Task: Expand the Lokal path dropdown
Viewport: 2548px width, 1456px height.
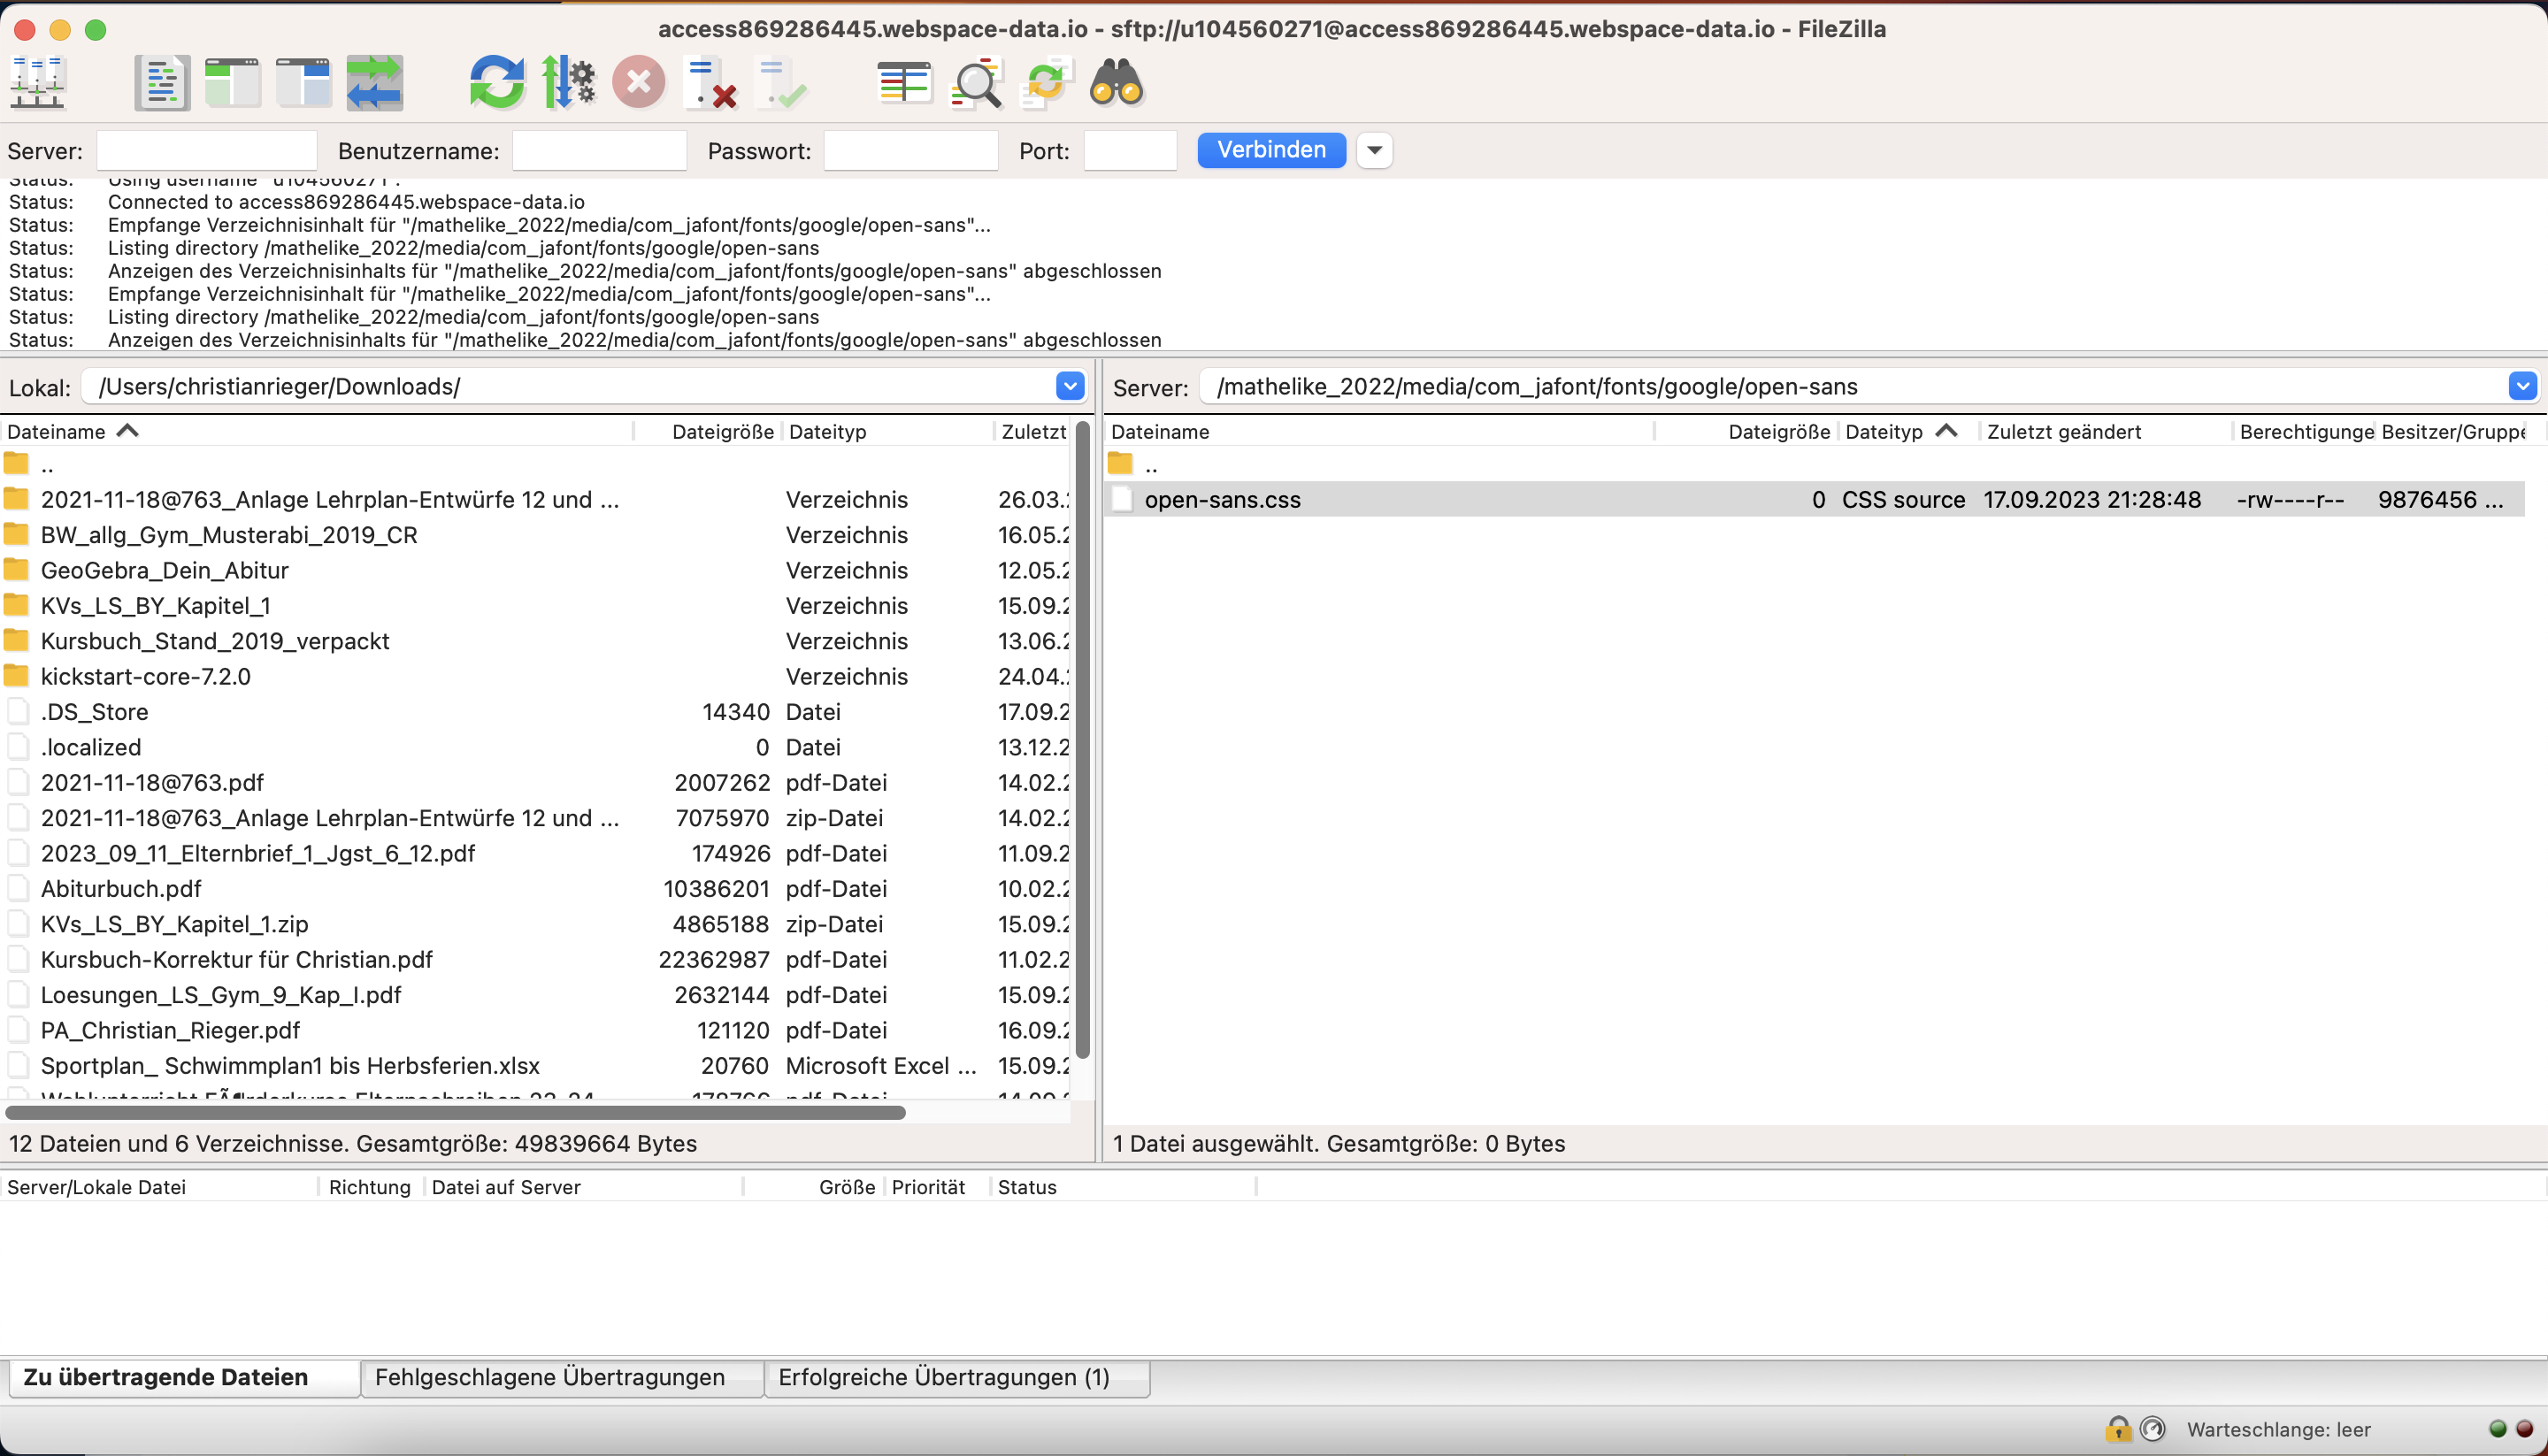Action: 1069,386
